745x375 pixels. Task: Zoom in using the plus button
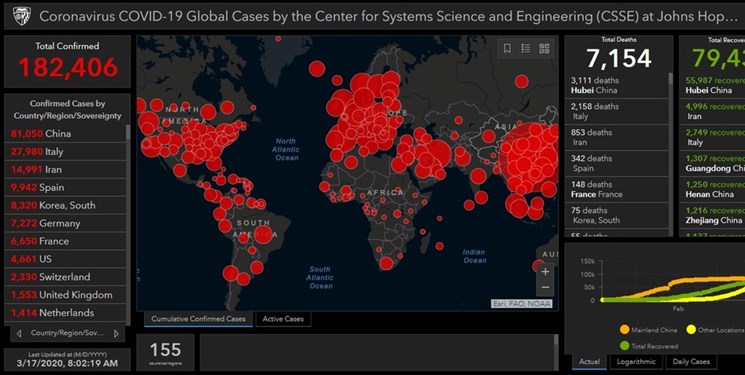pyautogui.click(x=545, y=271)
